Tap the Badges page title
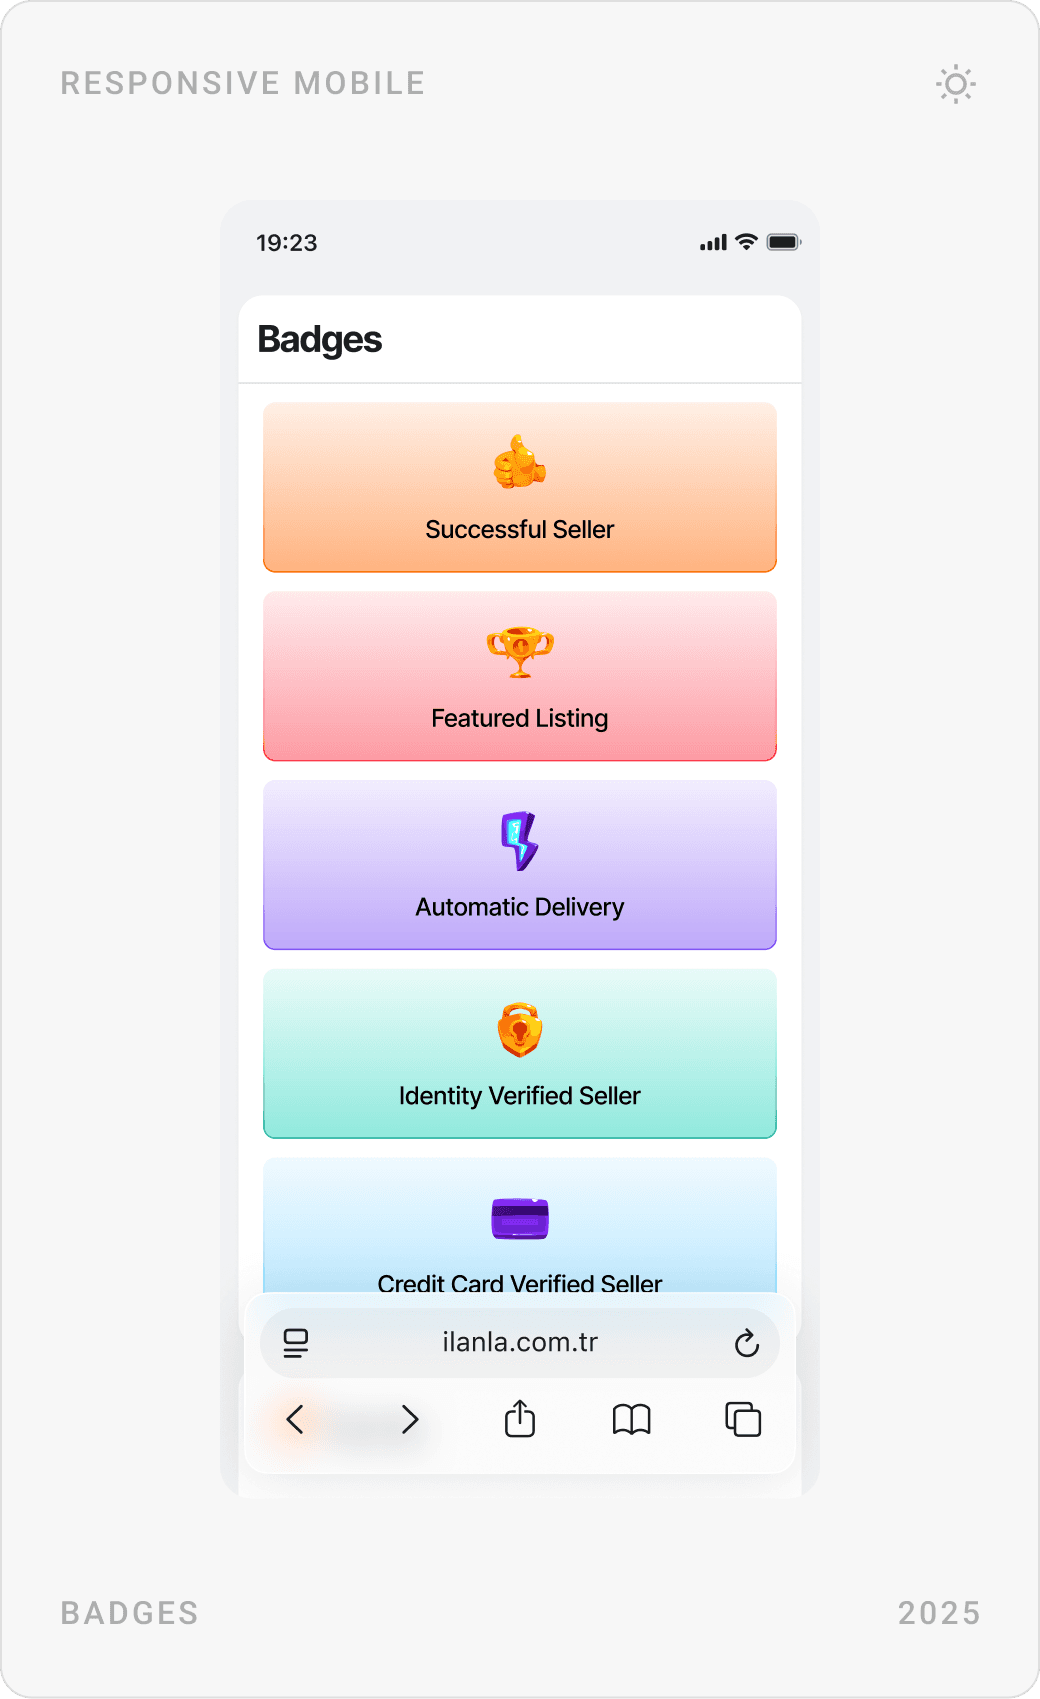The image size is (1040, 1699). [x=319, y=339]
